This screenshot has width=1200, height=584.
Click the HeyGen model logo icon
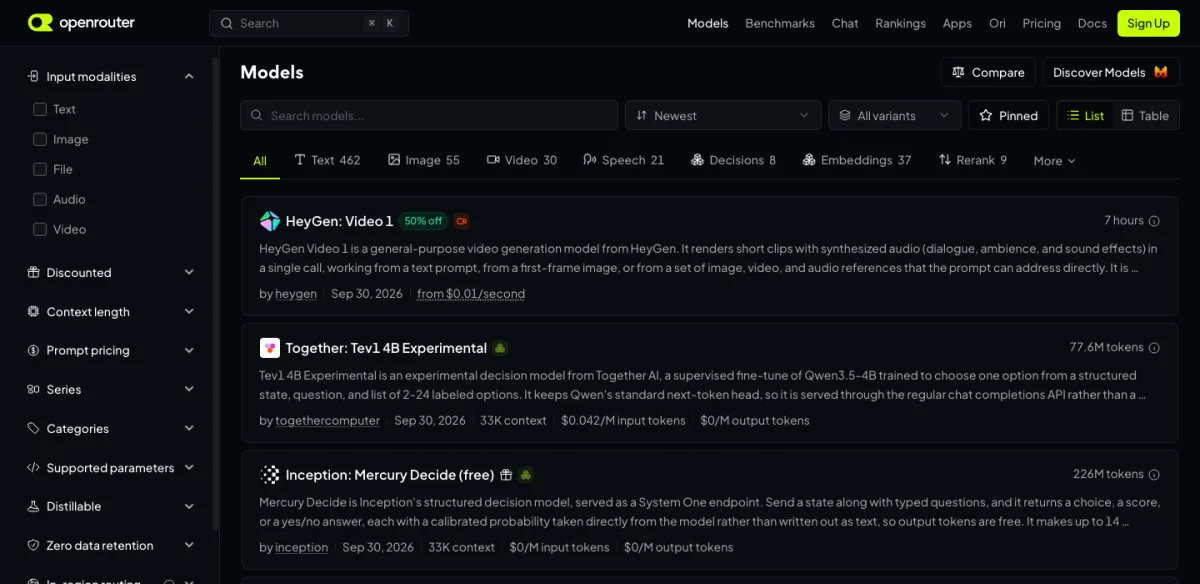(270, 221)
